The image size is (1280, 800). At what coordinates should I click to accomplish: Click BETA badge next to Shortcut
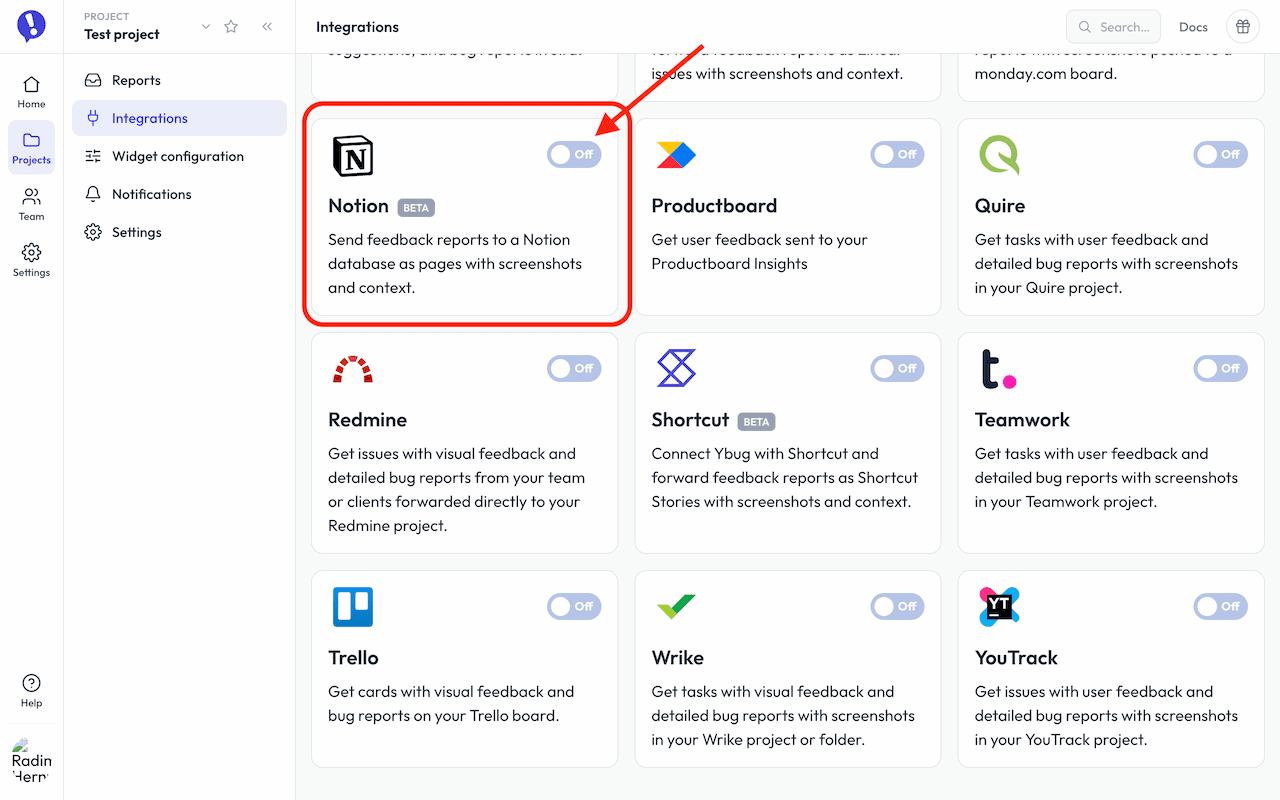[x=756, y=422]
